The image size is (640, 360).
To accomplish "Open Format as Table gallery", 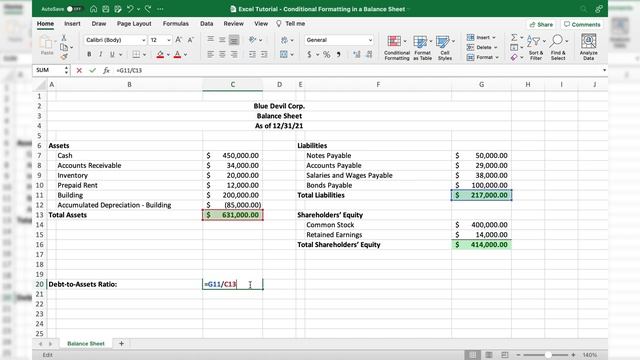I will 422,48.
